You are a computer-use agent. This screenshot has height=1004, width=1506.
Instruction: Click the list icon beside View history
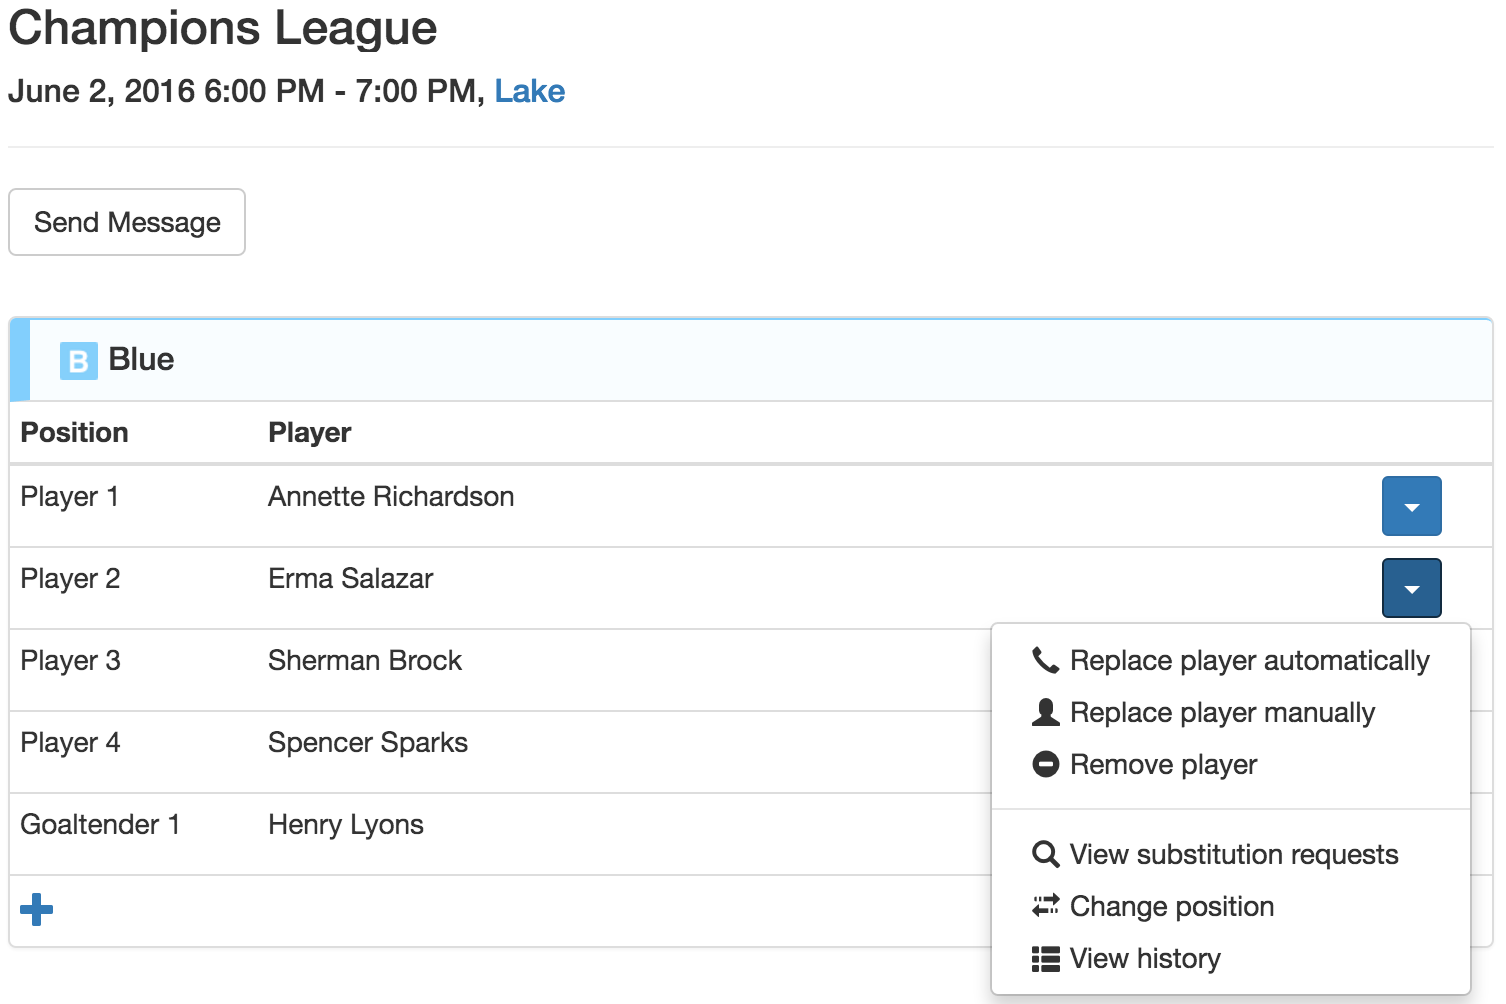1045,959
